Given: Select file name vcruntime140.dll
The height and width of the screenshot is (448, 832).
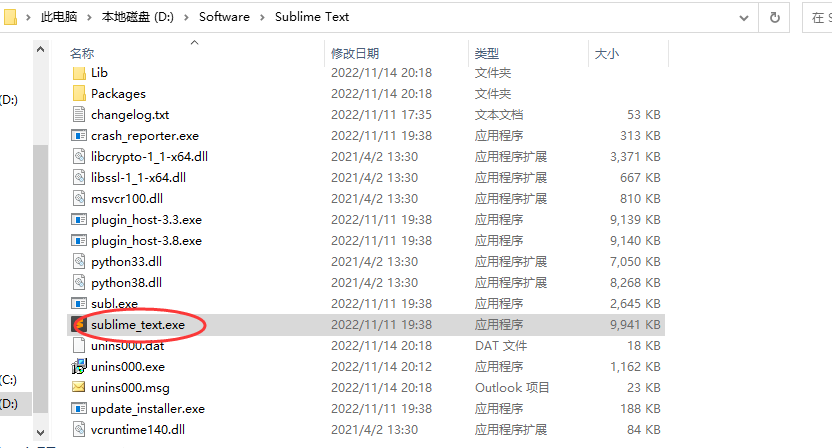Looking at the screenshot, I should tap(138, 430).
